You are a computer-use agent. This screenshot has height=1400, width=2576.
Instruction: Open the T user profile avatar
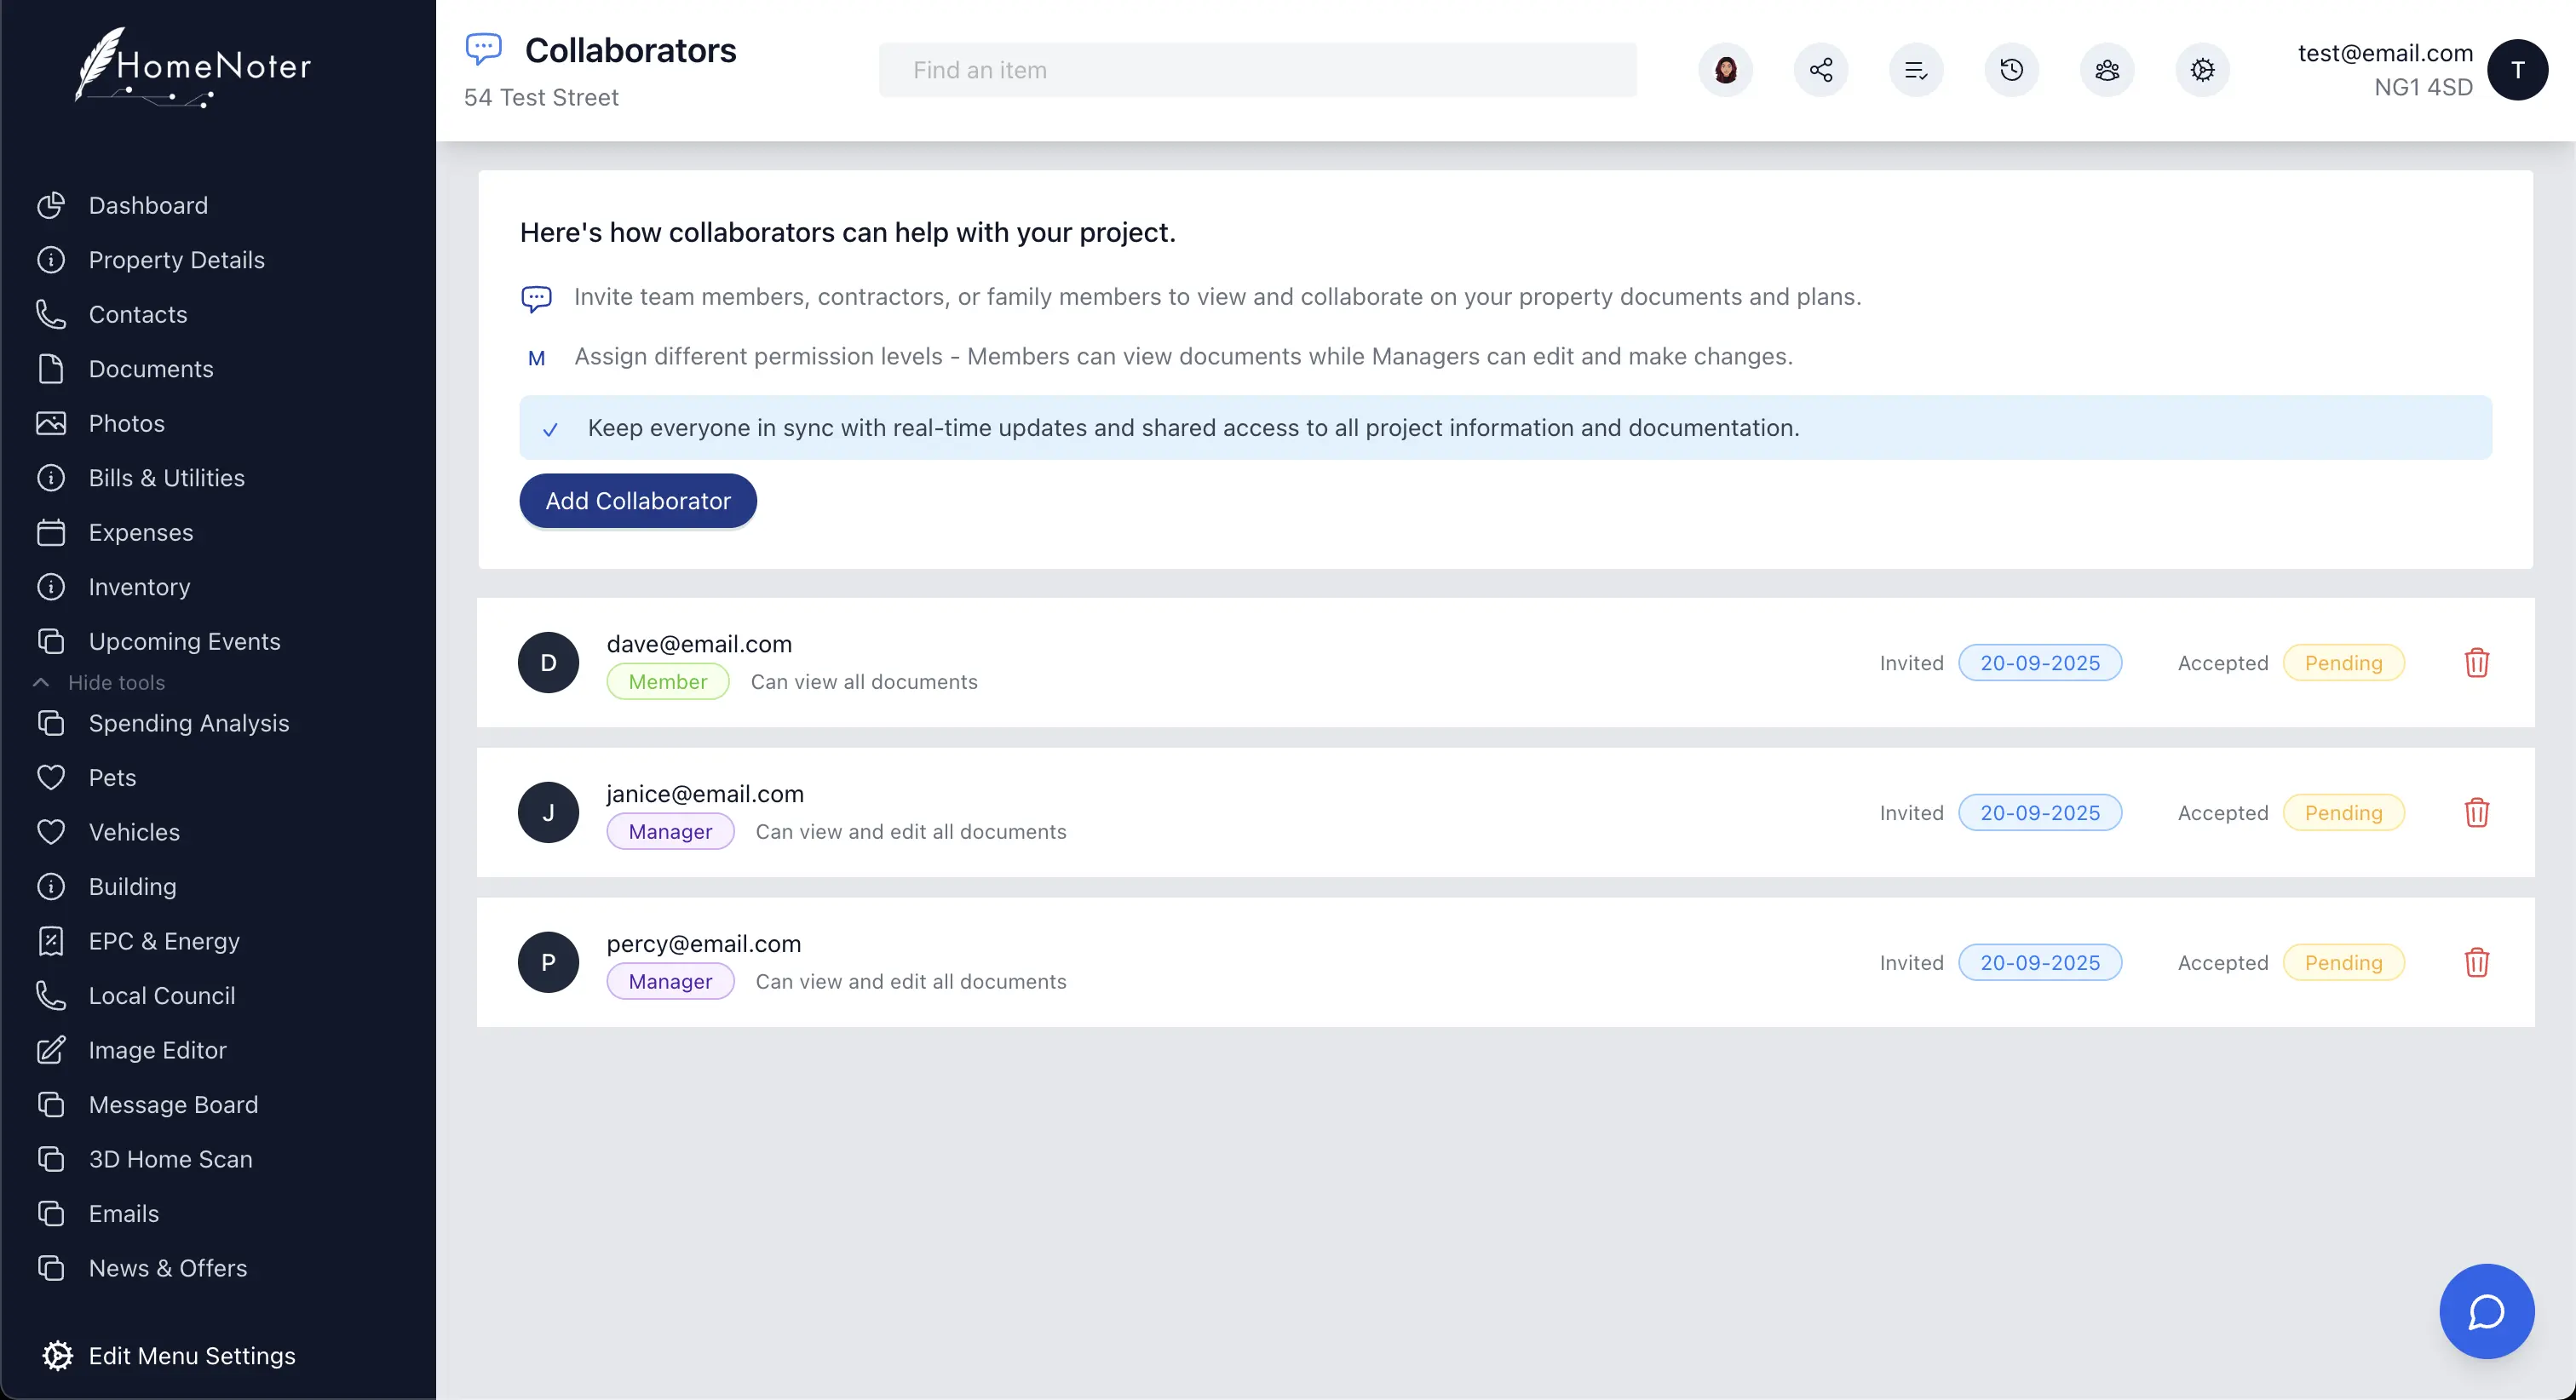tap(2517, 70)
